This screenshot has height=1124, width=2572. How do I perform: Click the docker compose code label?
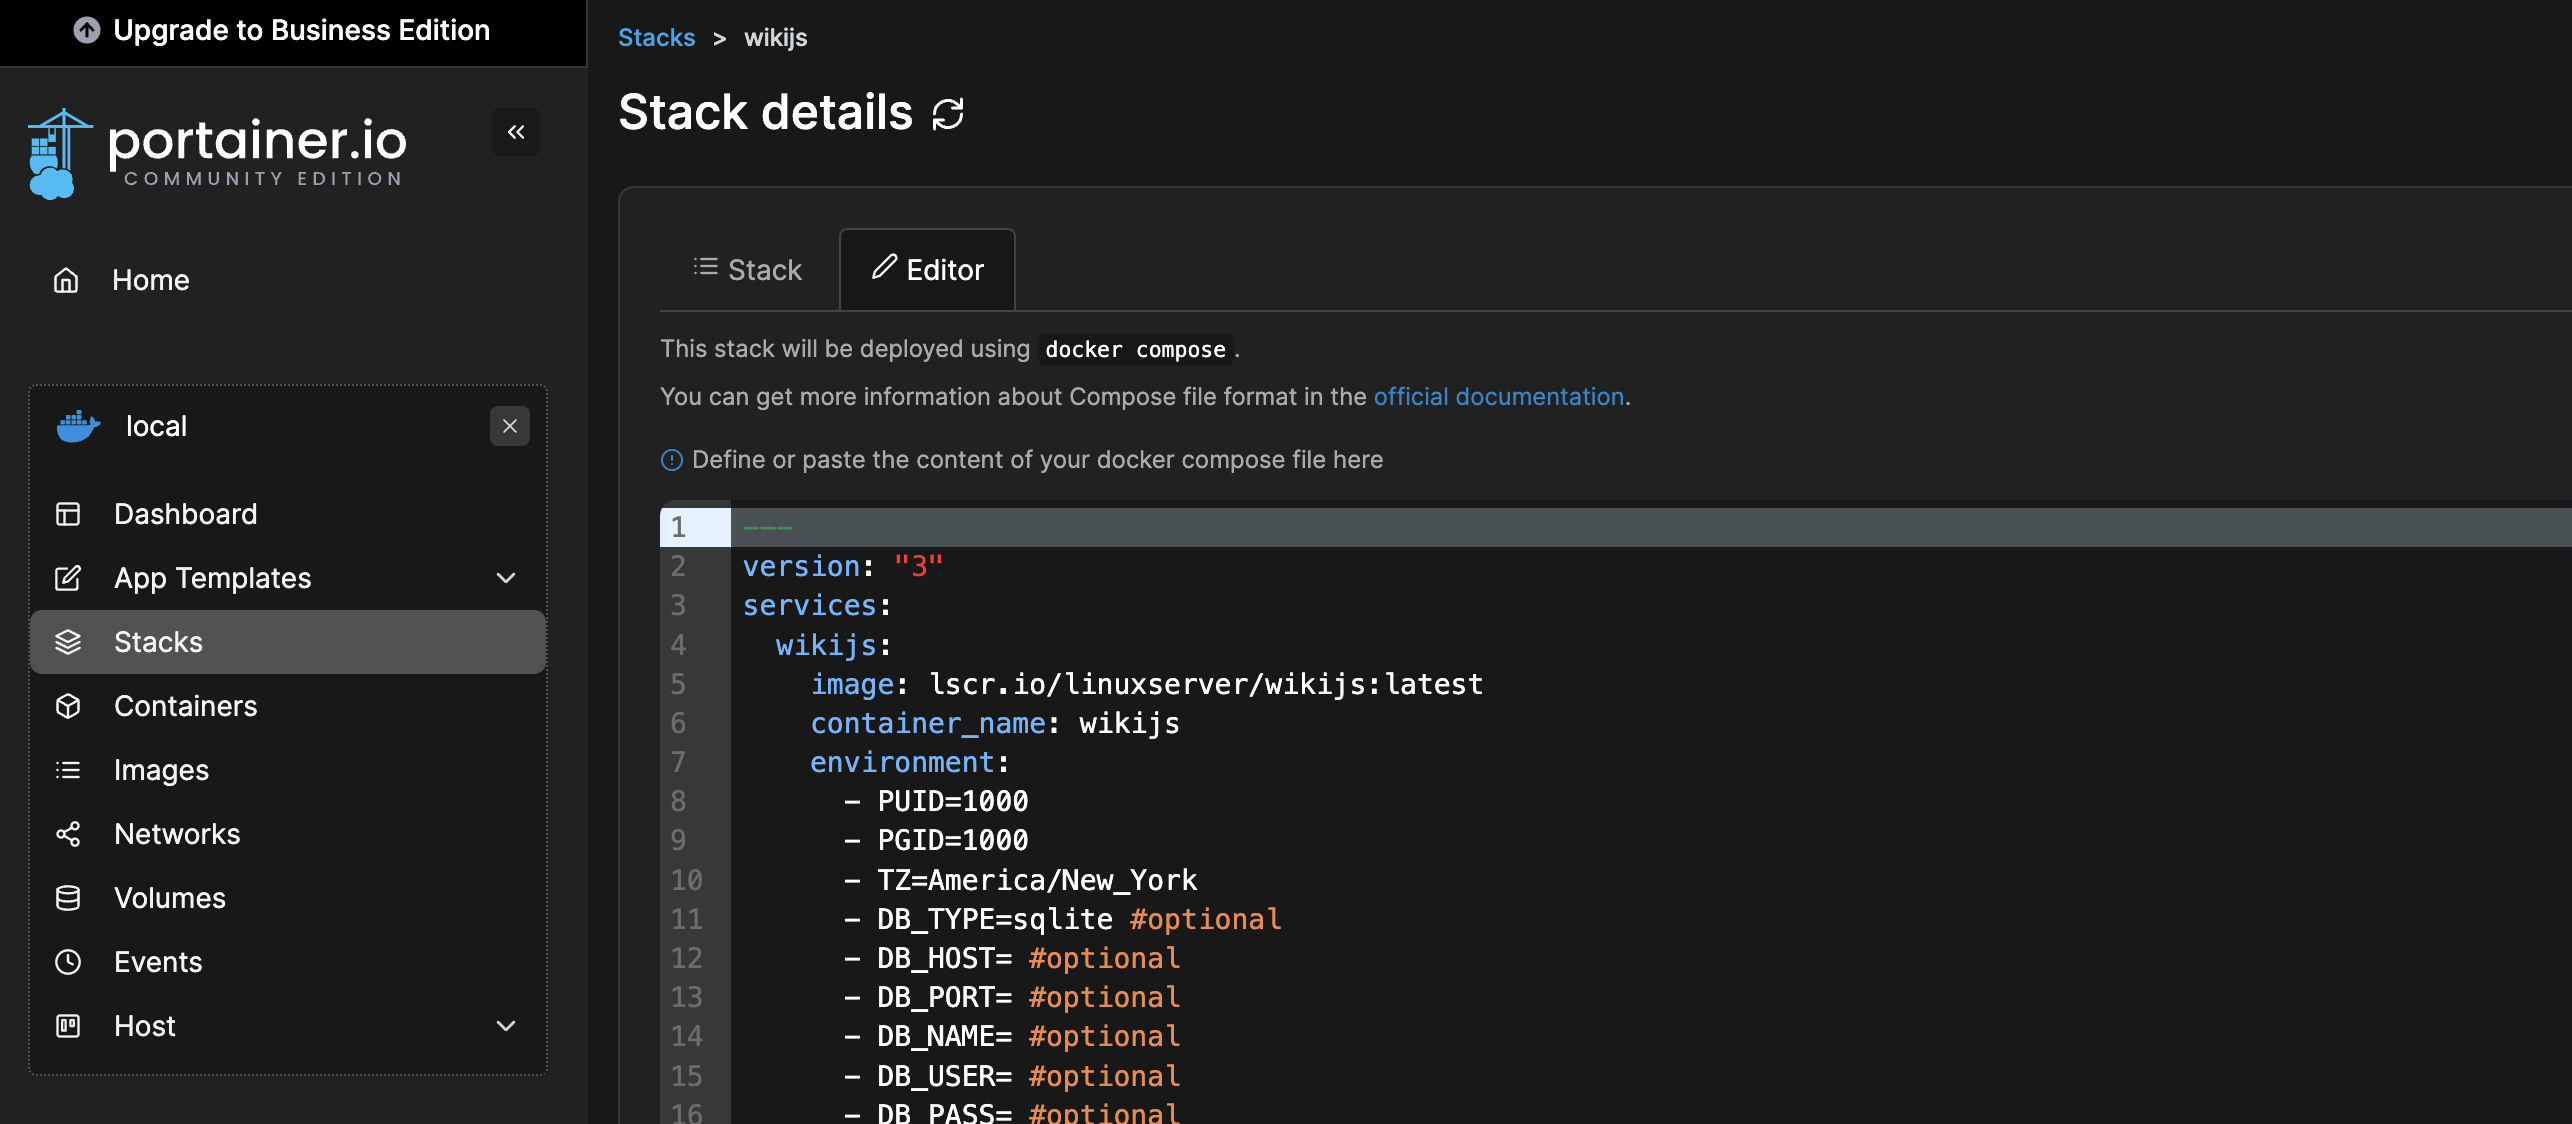click(x=1135, y=349)
